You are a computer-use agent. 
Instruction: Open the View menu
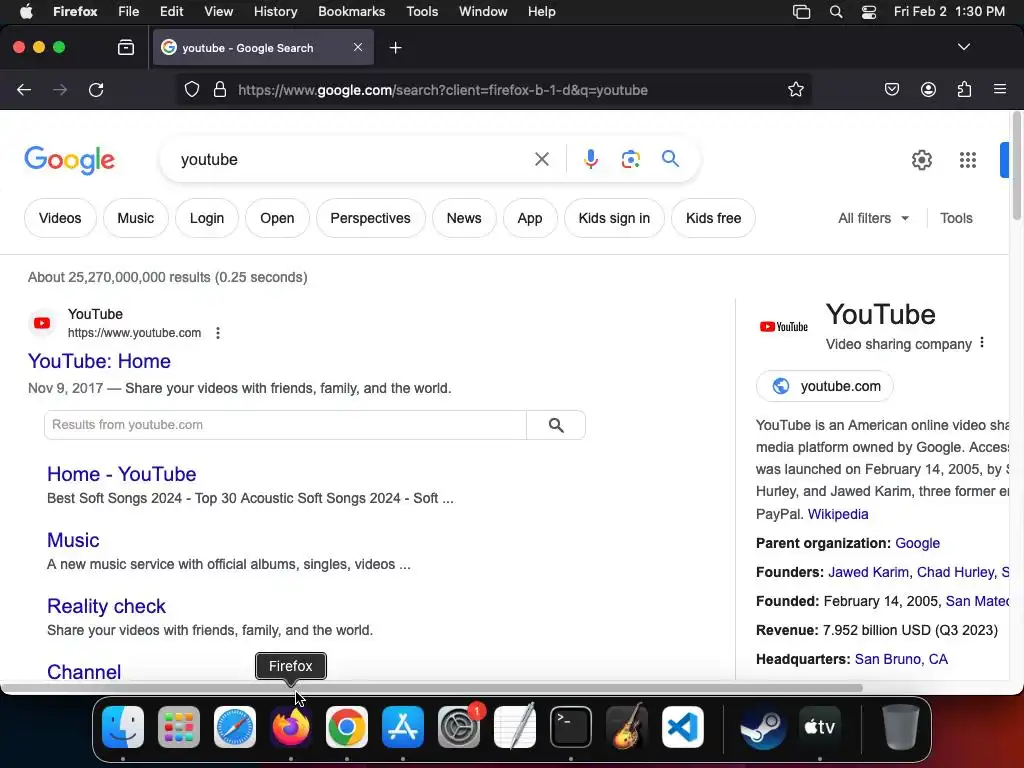pos(218,12)
